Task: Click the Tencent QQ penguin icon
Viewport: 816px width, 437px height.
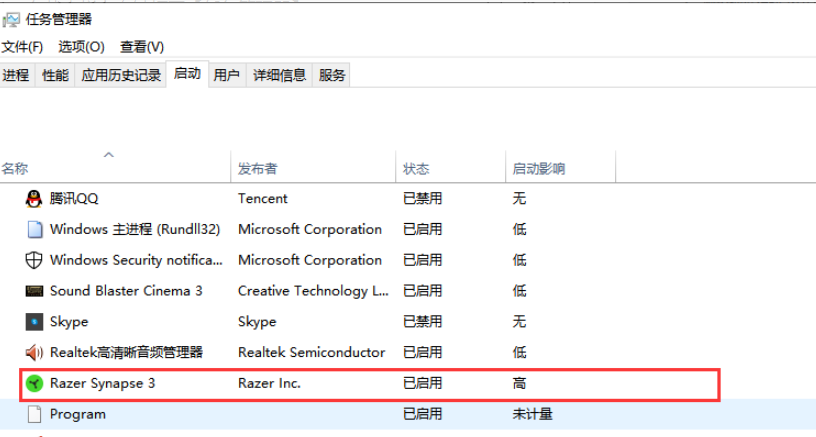Action: (x=34, y=198)
